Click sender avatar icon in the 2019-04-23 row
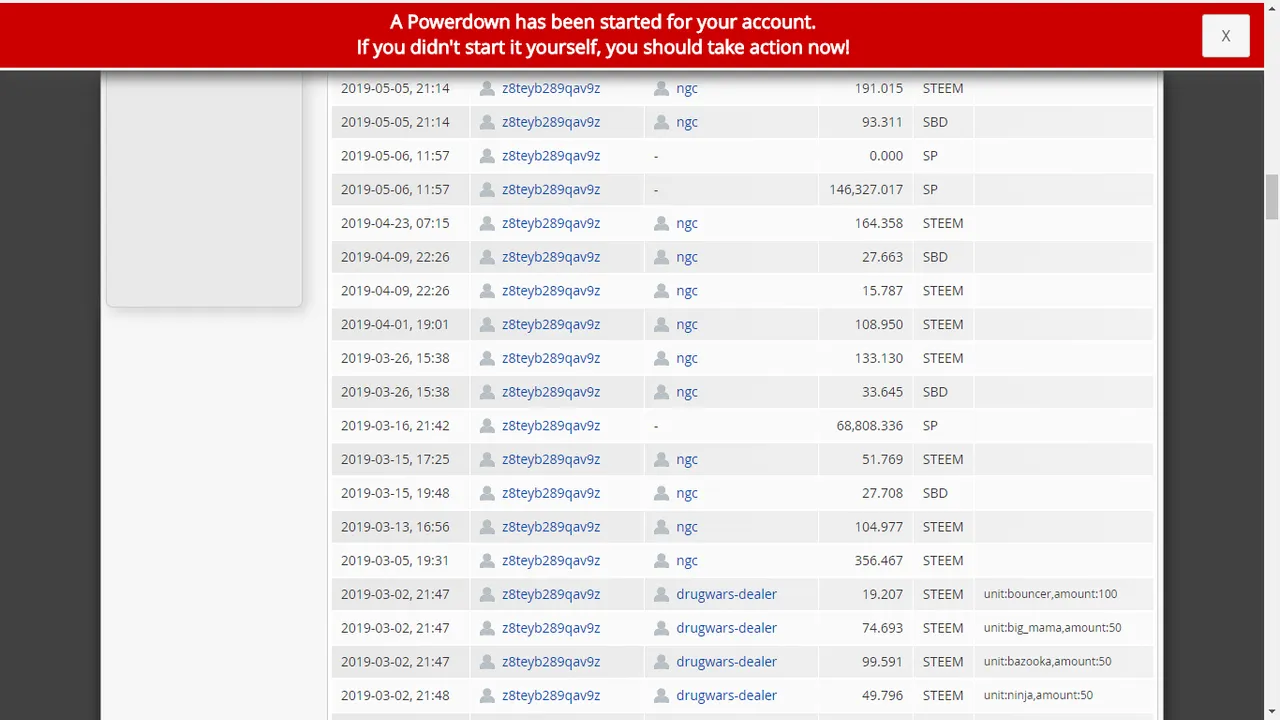This screenshot has width=1280, height=720. pos(487,223)
